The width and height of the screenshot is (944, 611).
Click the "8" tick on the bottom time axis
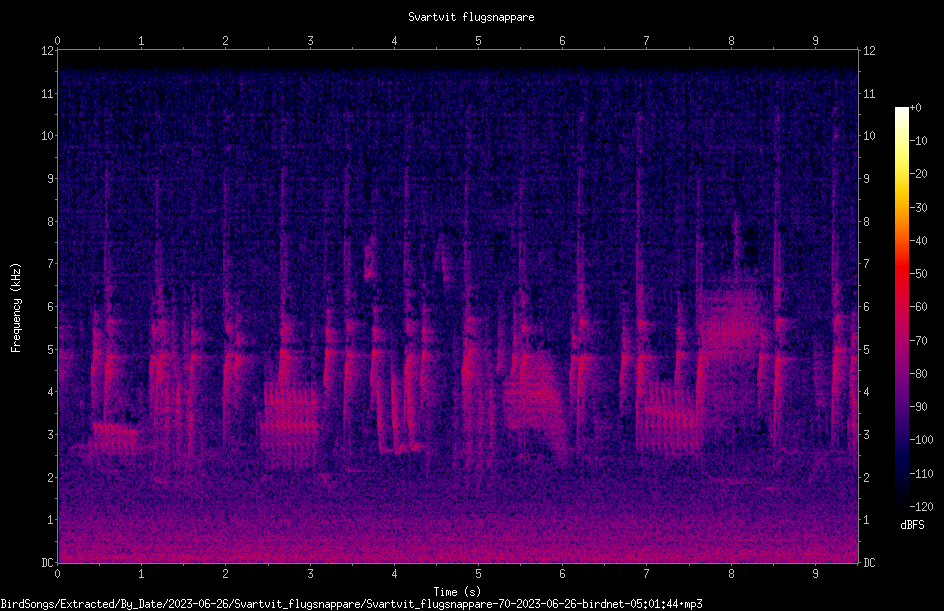731,574
